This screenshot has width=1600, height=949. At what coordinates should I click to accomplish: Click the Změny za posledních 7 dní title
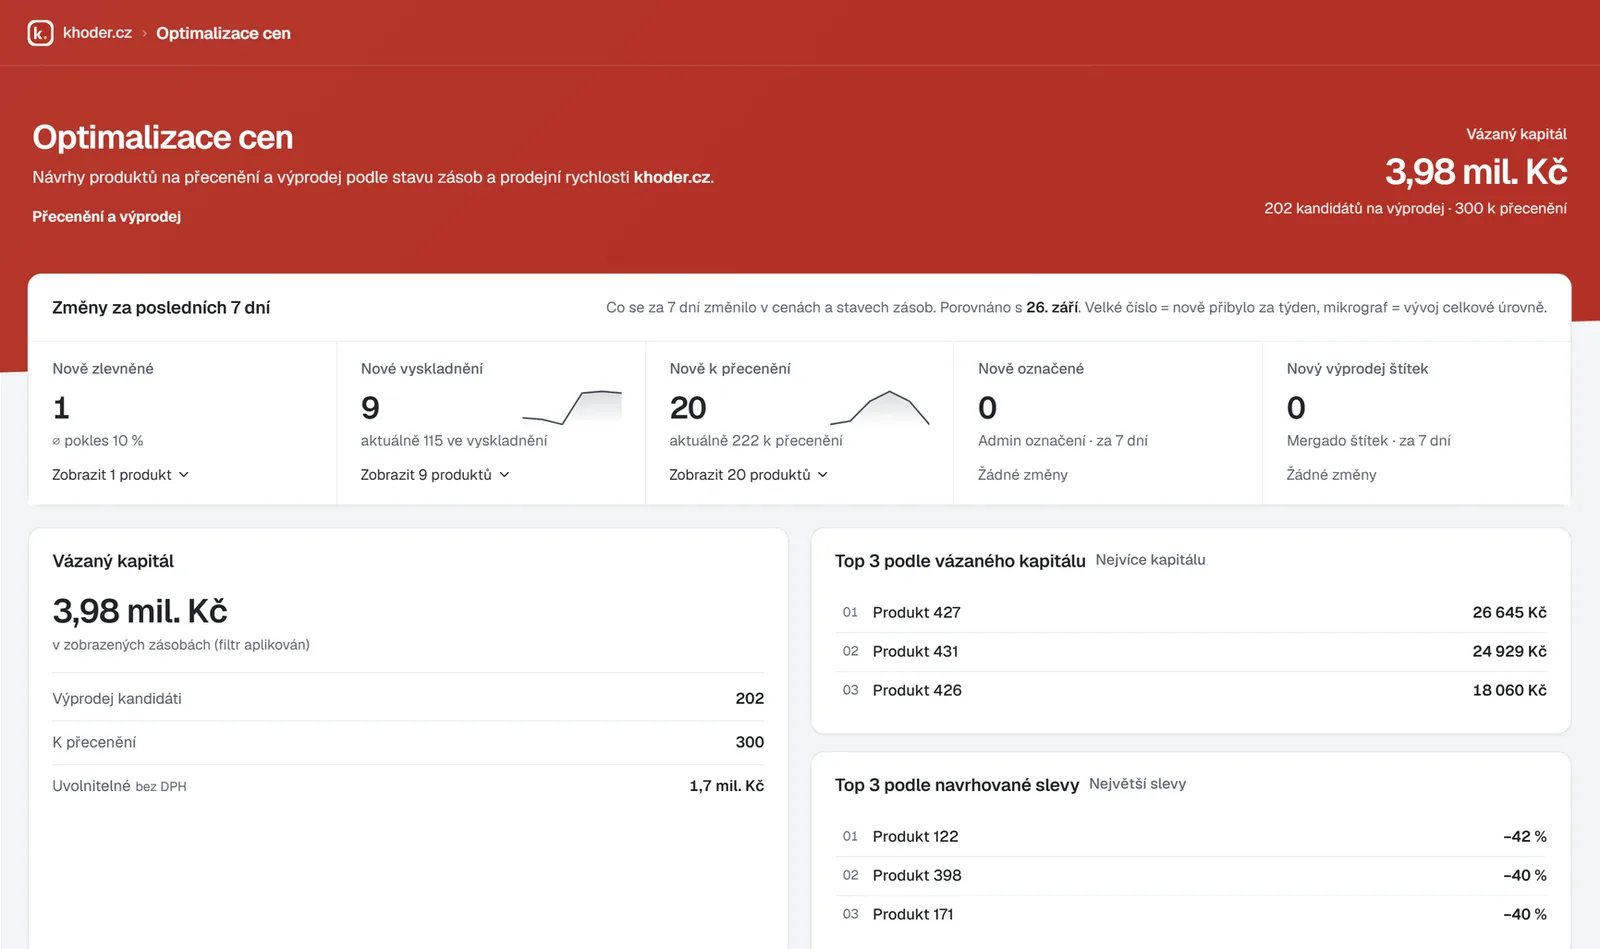161,308
